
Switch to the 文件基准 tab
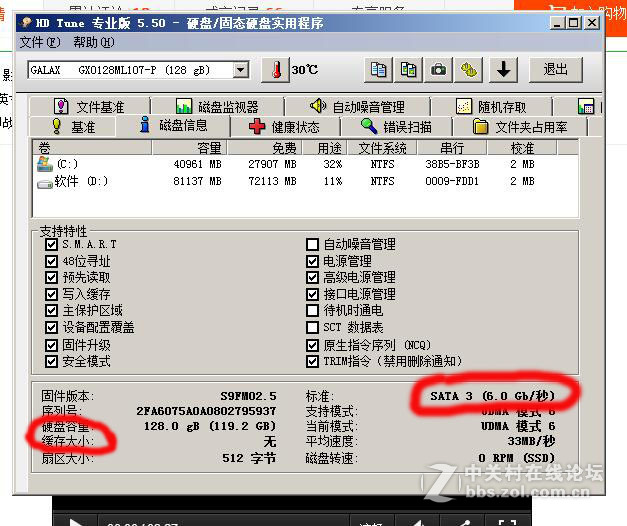pyautogui.click(x=90, y=106)
